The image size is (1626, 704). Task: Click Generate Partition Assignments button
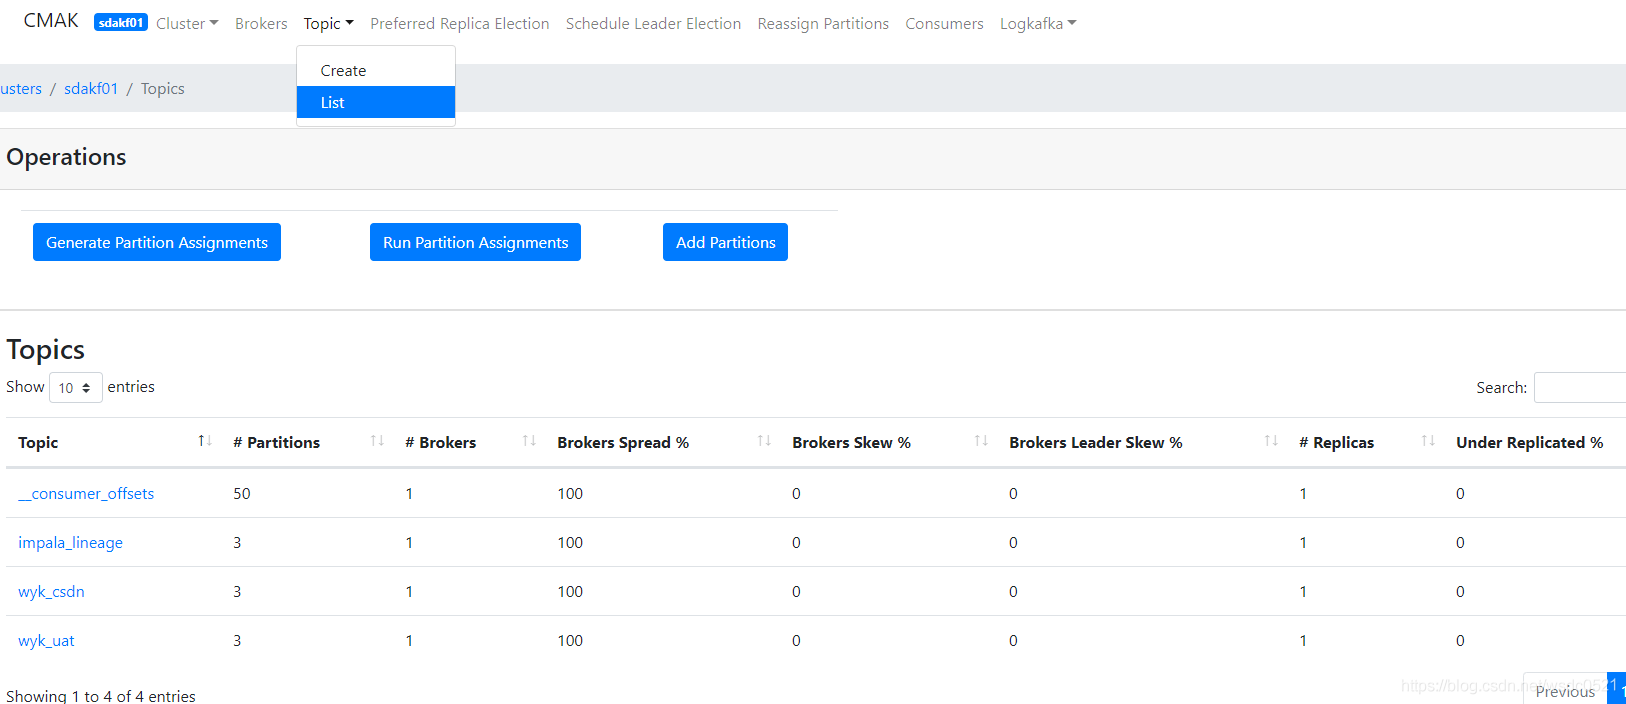pos(157,242)
